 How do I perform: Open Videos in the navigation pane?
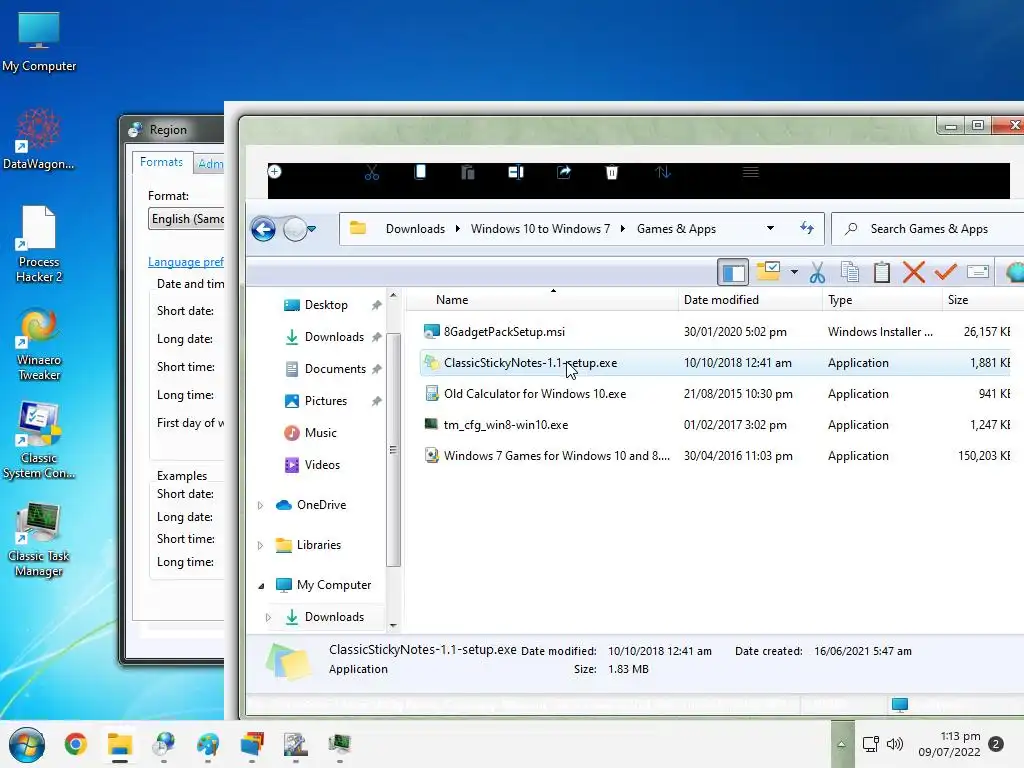click(322, 465)
